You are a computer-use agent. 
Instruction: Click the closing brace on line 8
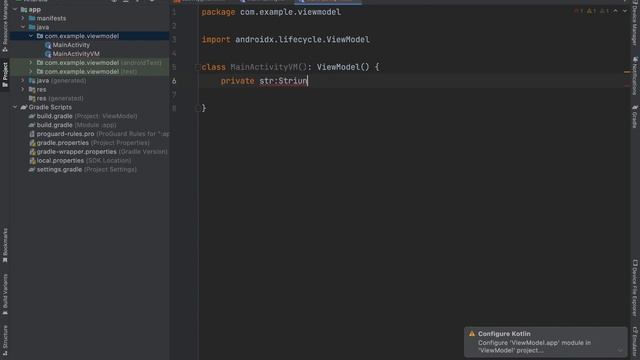pos(204,108)
